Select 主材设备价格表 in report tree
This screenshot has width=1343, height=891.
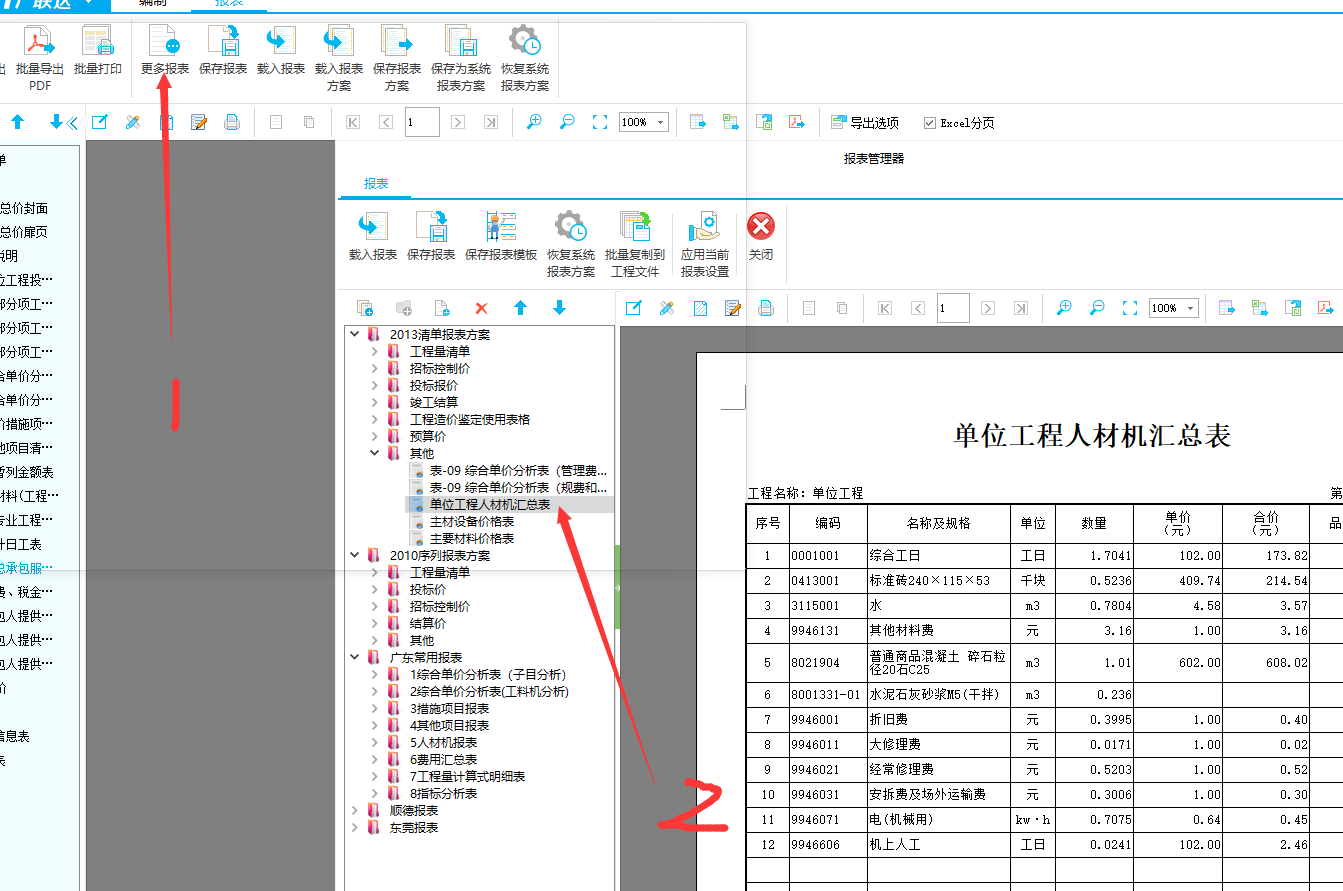472,521
